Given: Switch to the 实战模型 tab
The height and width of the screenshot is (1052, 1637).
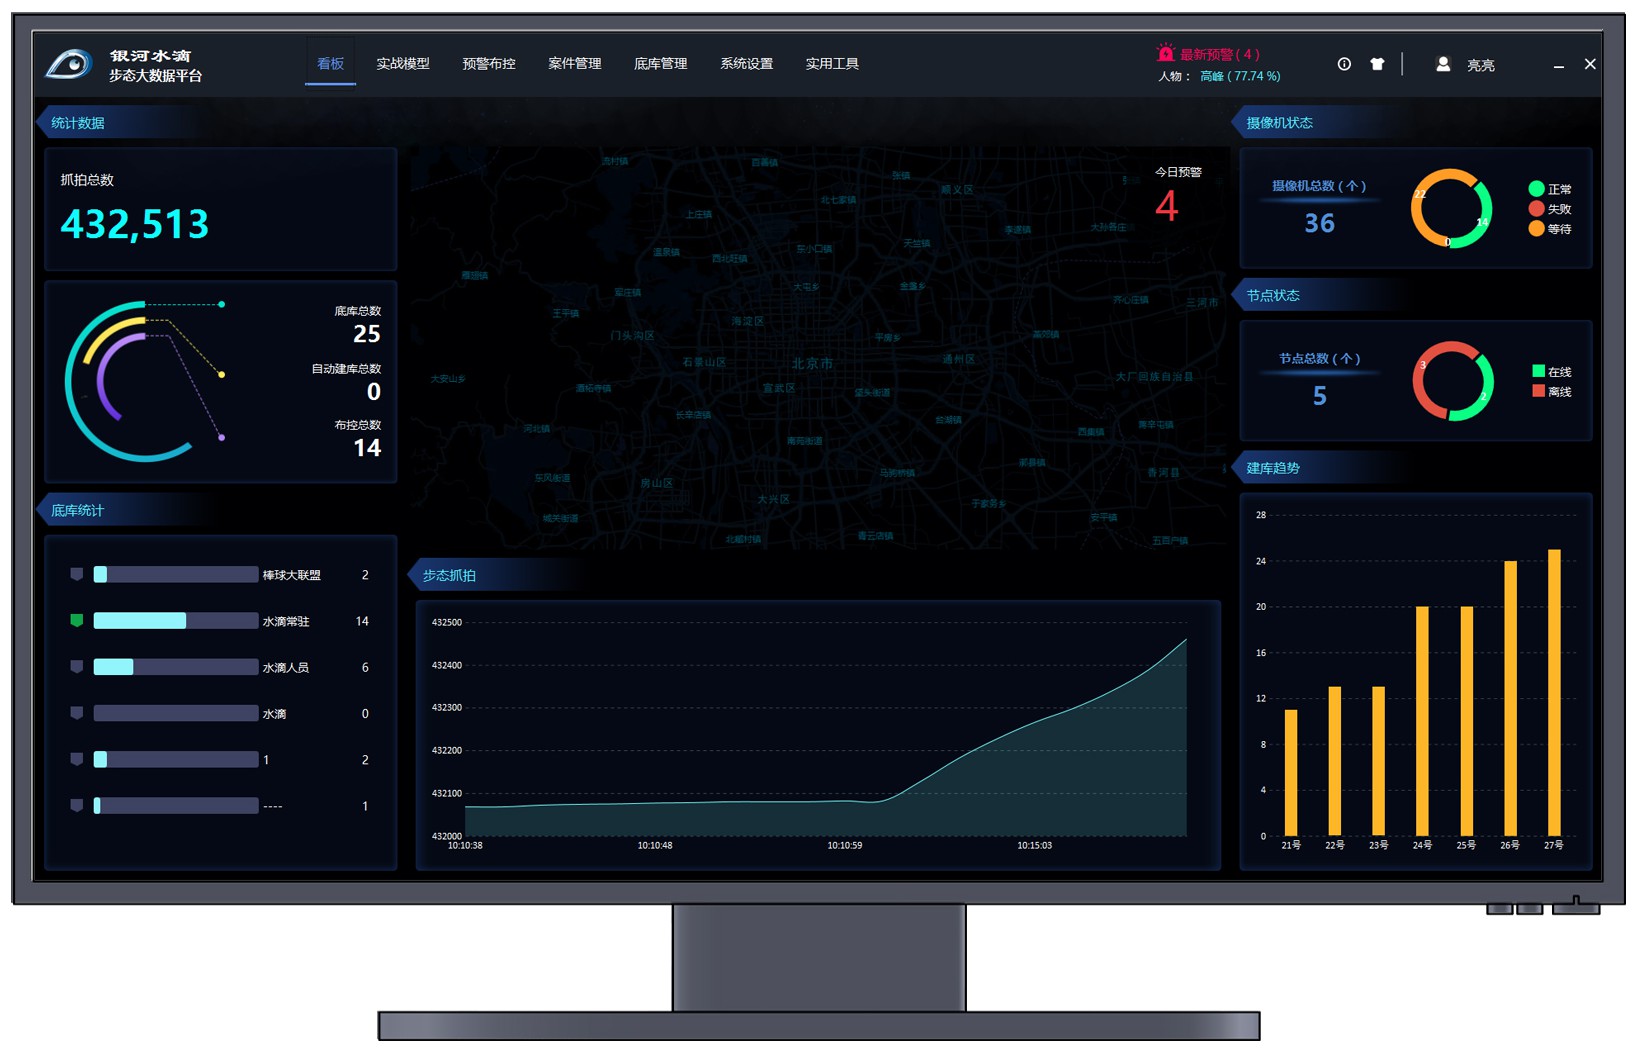Looking at the screenshot, I should (x=402, y=64).
